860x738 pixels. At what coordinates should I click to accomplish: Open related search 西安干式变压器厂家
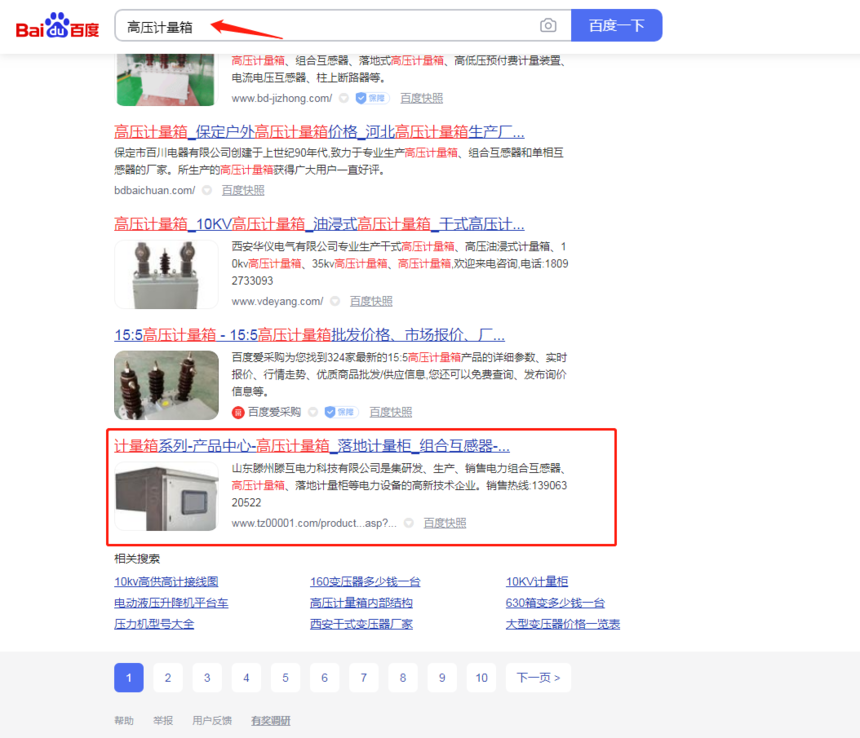pos(361,624)
